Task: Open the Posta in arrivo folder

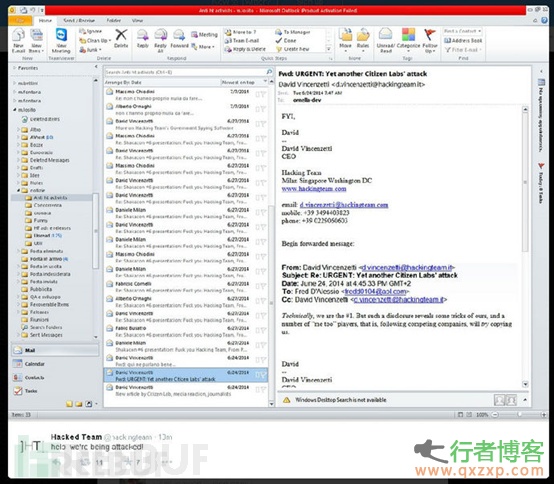Action: [x=45, y=259]
